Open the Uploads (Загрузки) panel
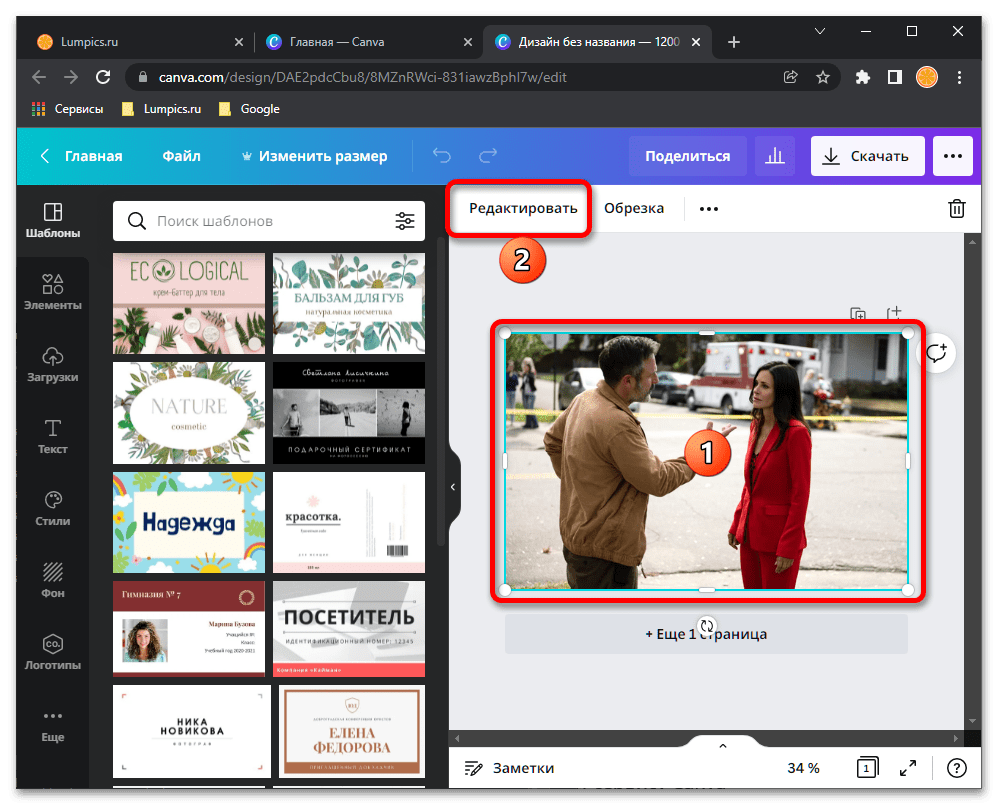This screenshot has height=805, width=998. (x=53, y=364)
